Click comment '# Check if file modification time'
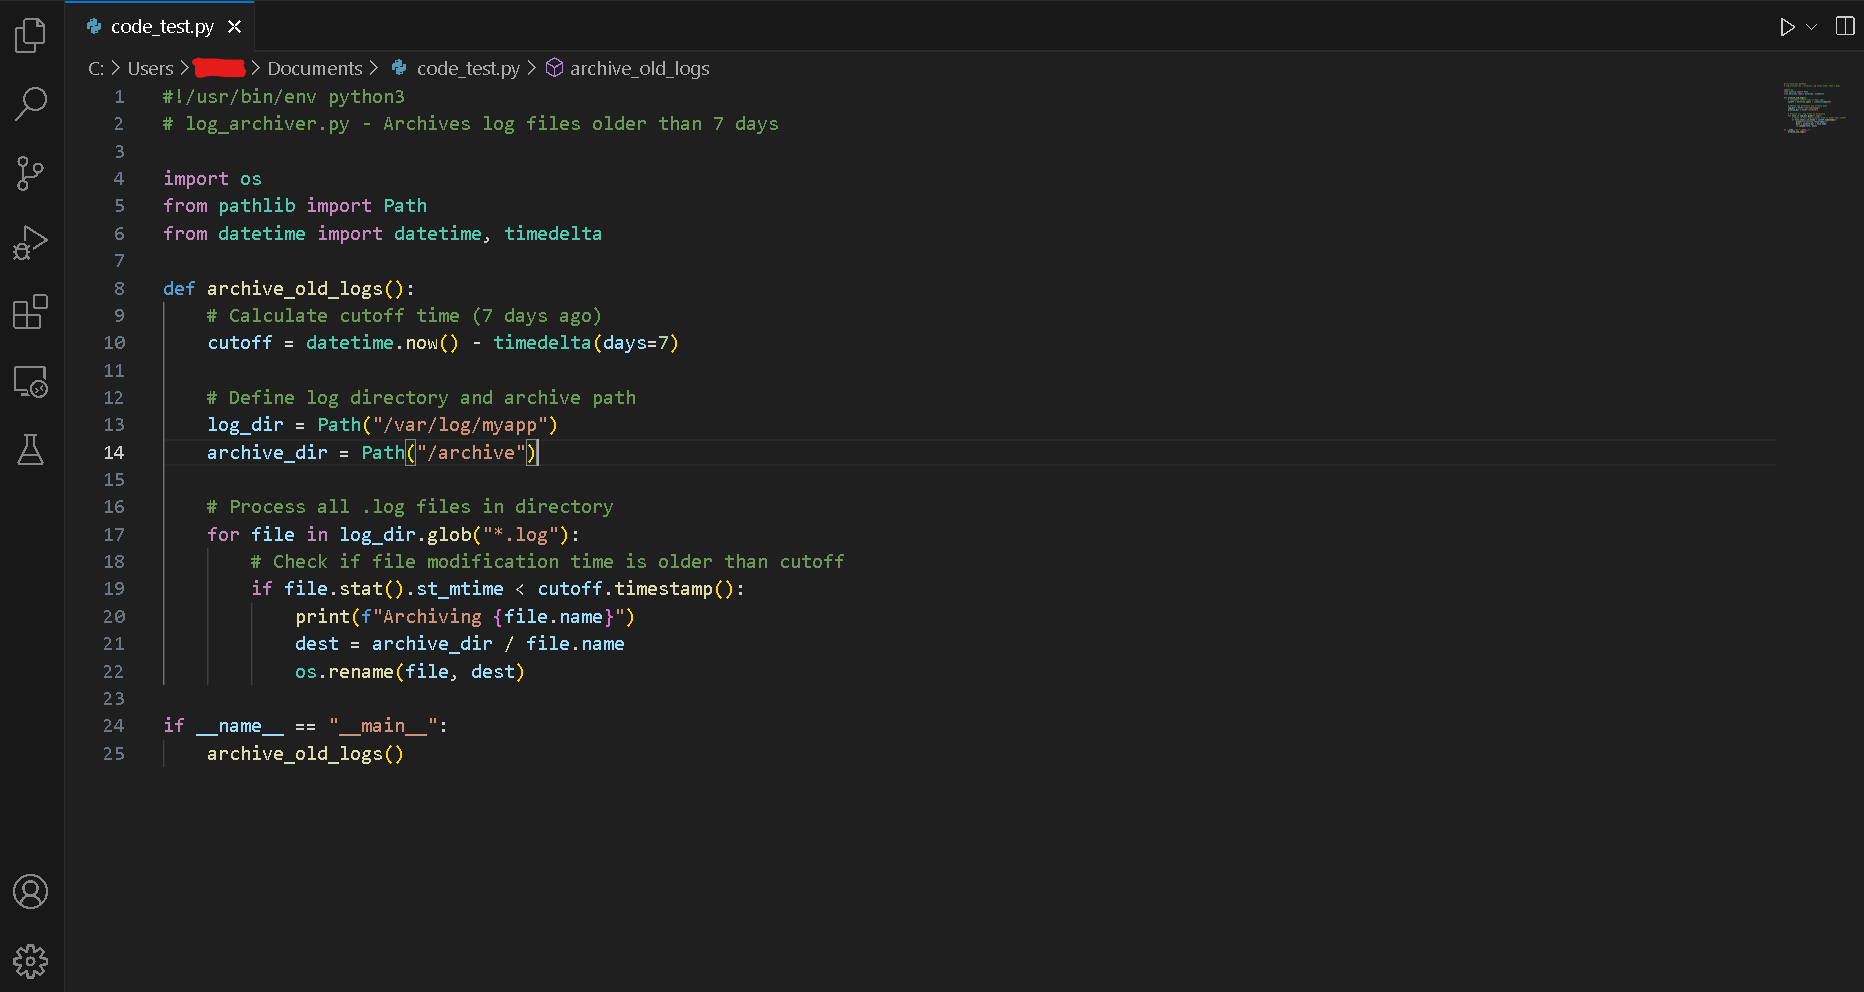The image size is (1864, 992). point(547,562)
